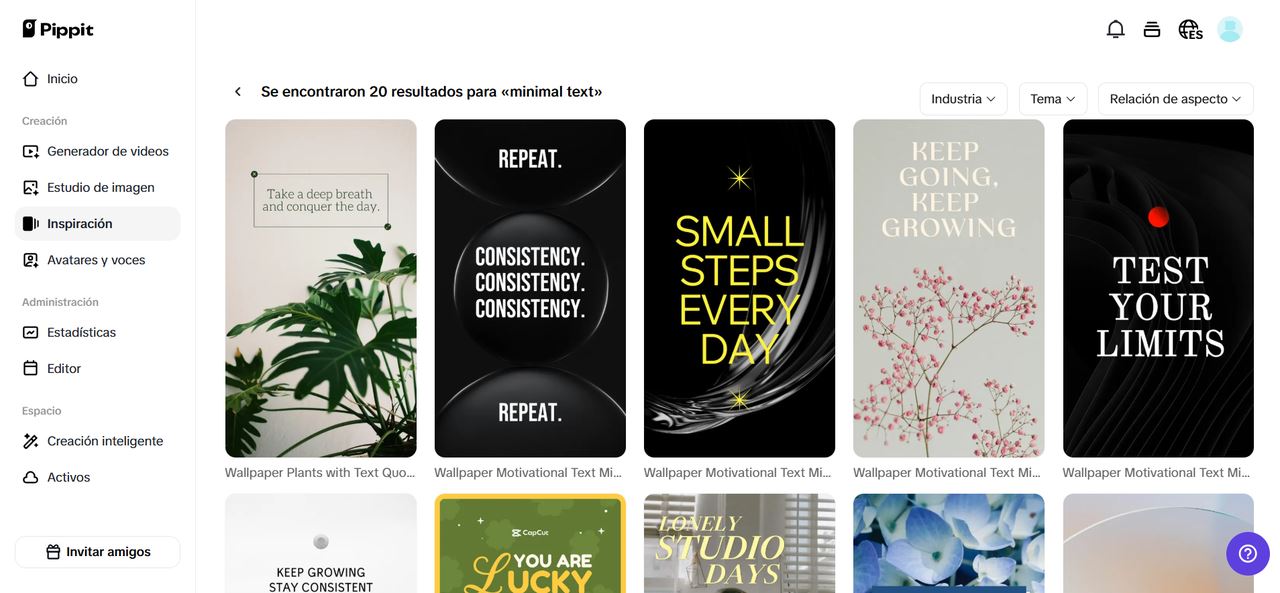
Task: Click the Pippit logo
Action: 58,29
